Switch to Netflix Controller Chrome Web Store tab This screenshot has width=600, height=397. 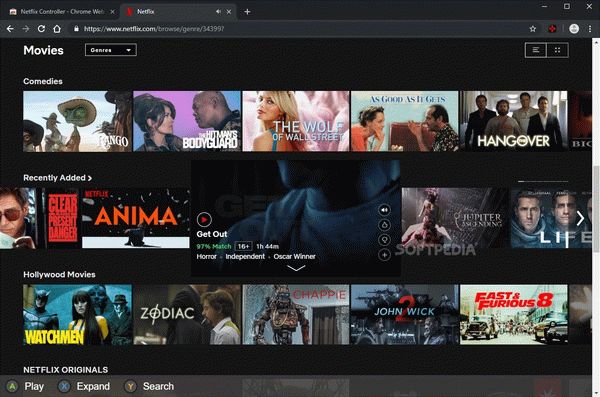coord(62,11)
